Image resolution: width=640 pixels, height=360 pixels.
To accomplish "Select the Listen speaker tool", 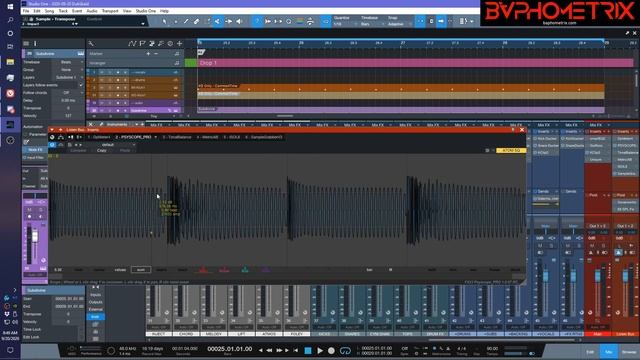I will click(239, 21).
